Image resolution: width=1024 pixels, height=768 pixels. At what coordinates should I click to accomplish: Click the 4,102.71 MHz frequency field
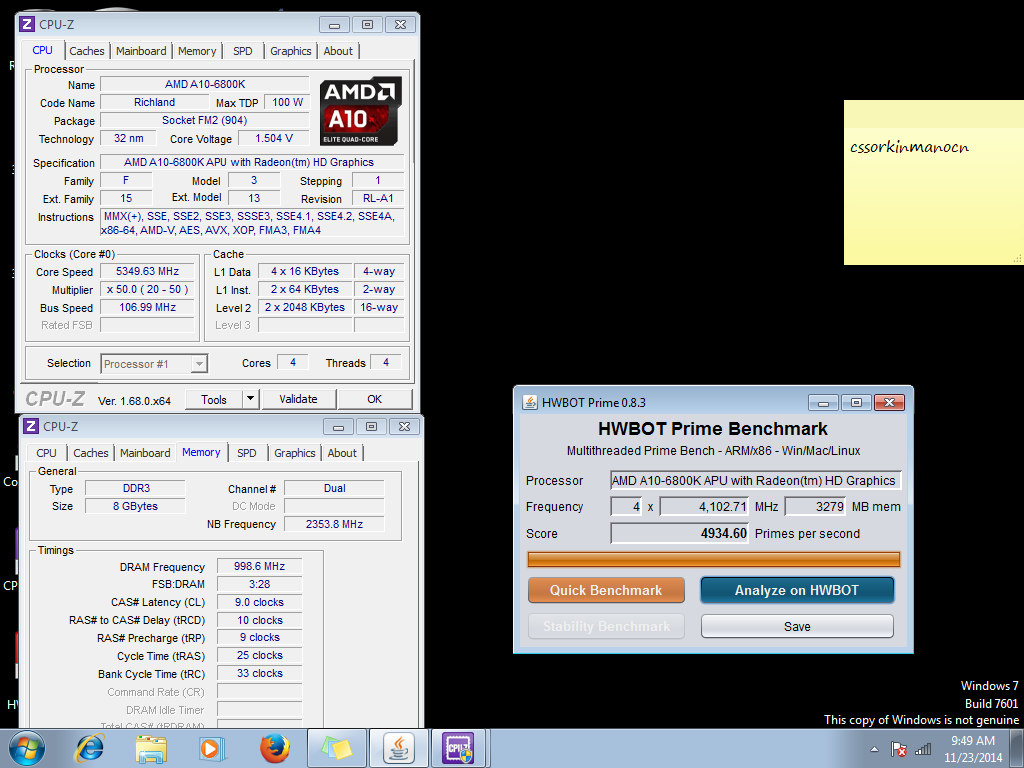(705, 507)
